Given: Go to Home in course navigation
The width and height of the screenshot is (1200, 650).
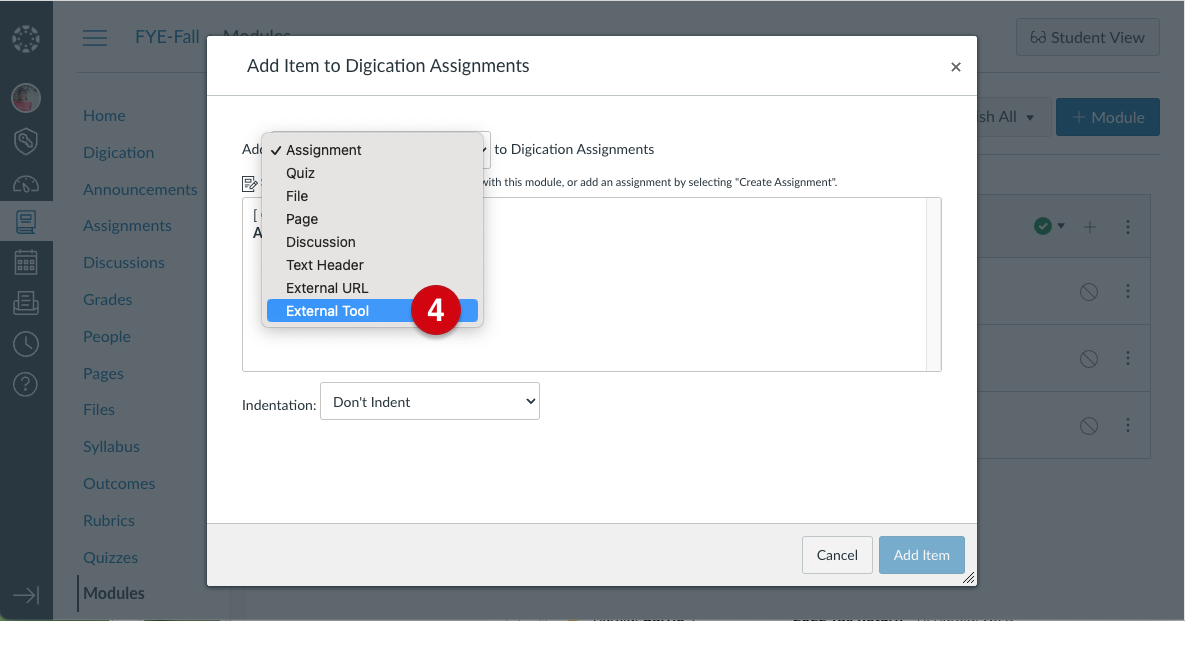Looking at the screenshot, I should pos(104,115).
